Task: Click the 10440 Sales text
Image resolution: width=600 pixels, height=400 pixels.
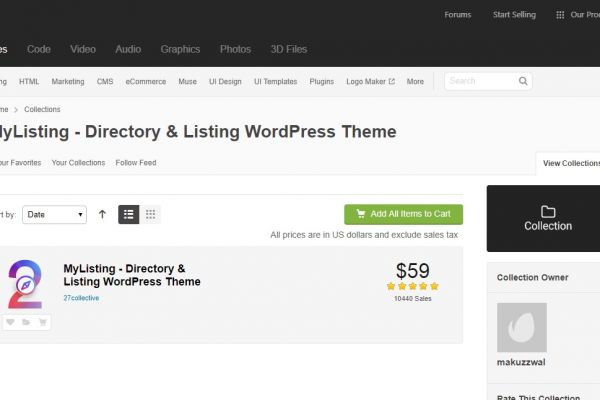Action: pyautogui.click(x=412, y=299)
